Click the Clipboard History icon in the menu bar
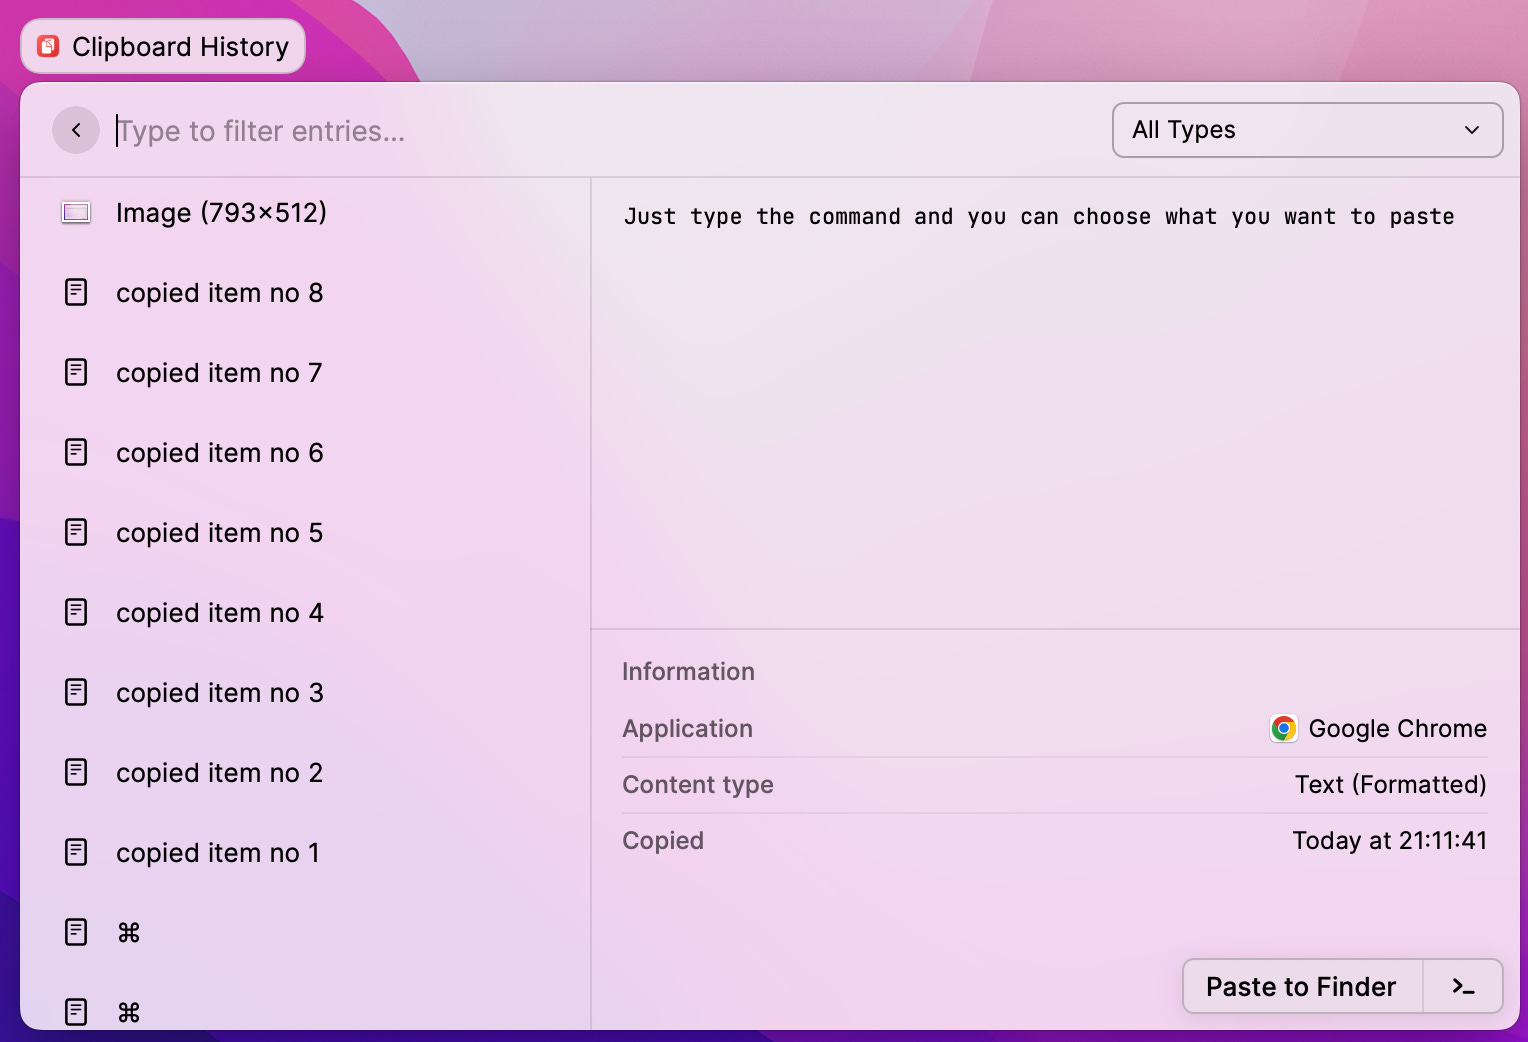 [47, 45]
